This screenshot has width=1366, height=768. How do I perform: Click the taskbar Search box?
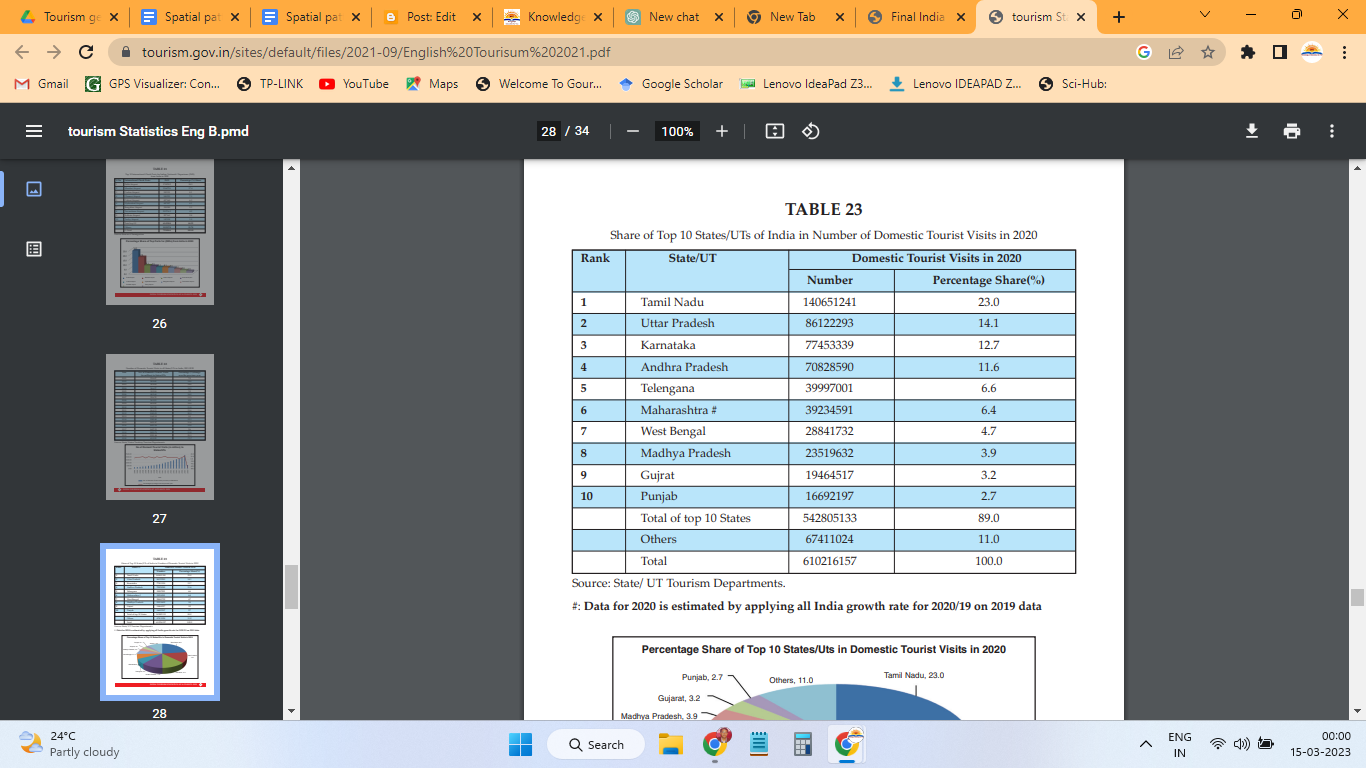click(x=596, y=744)
